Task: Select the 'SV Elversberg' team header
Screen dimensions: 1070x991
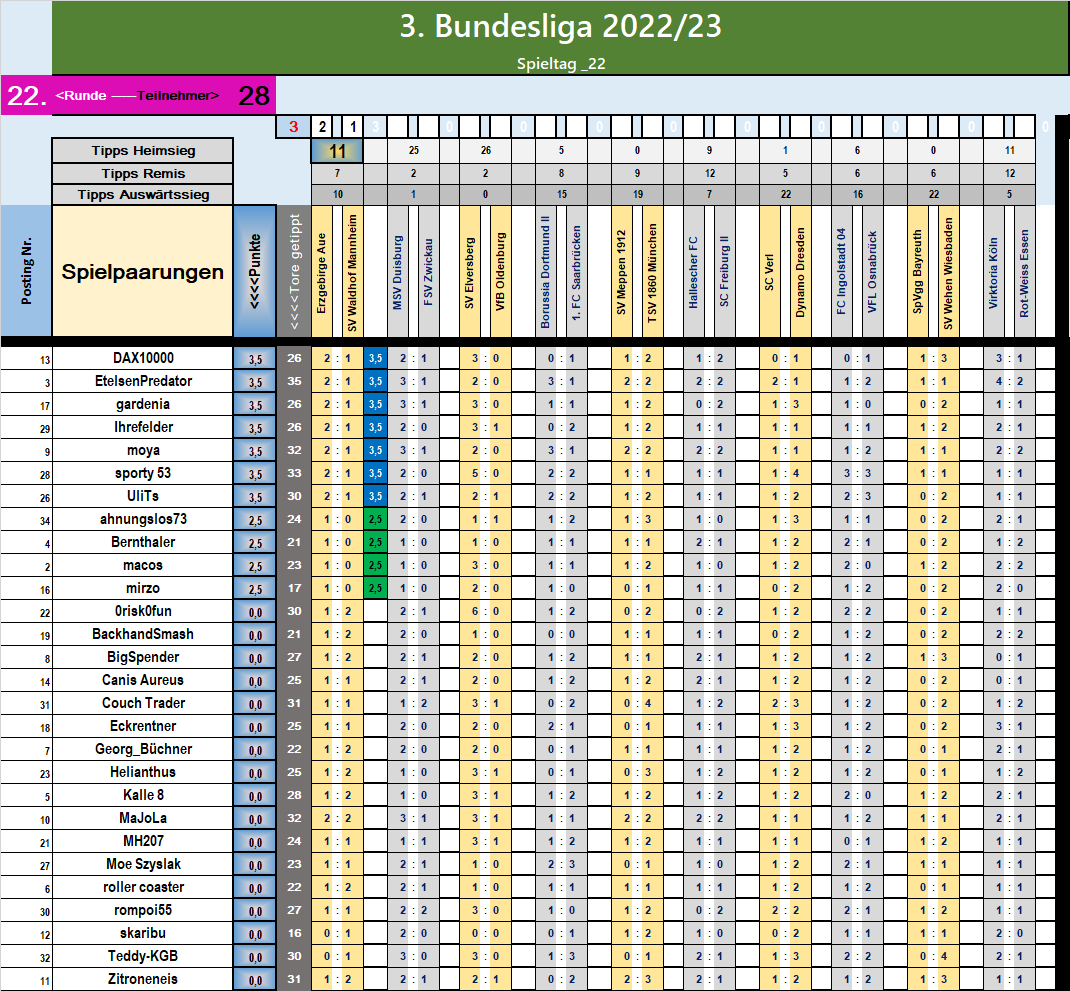Action: [x=469, y=272]
